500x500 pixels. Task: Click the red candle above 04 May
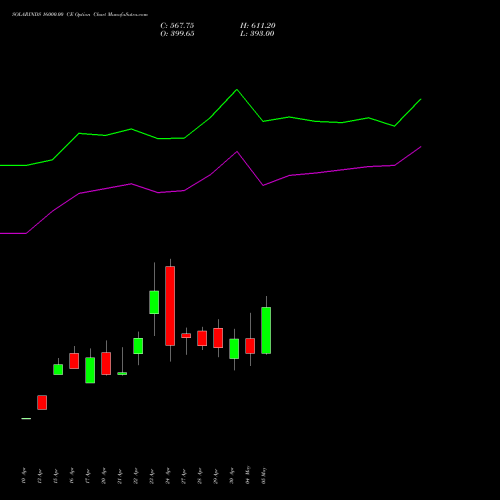coord(250,346)
